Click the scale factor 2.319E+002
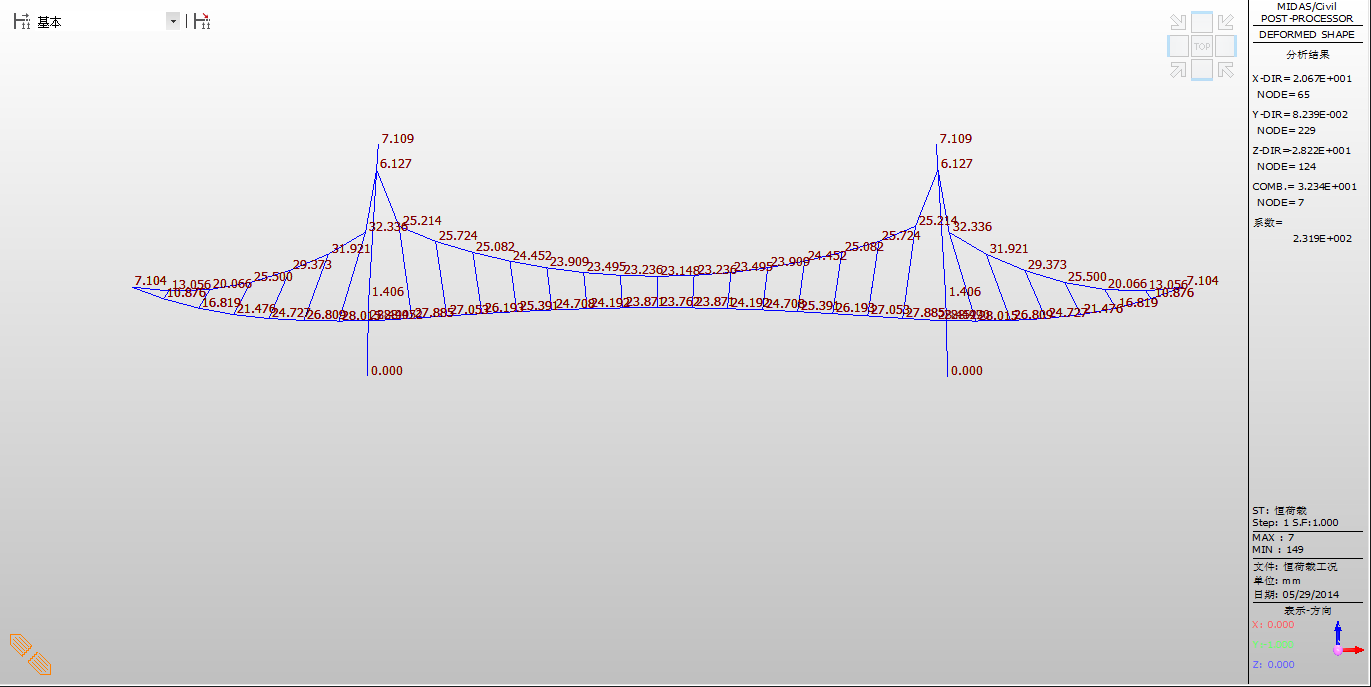Viewport: 1371px width, 687px height. tap(1322, 238)
